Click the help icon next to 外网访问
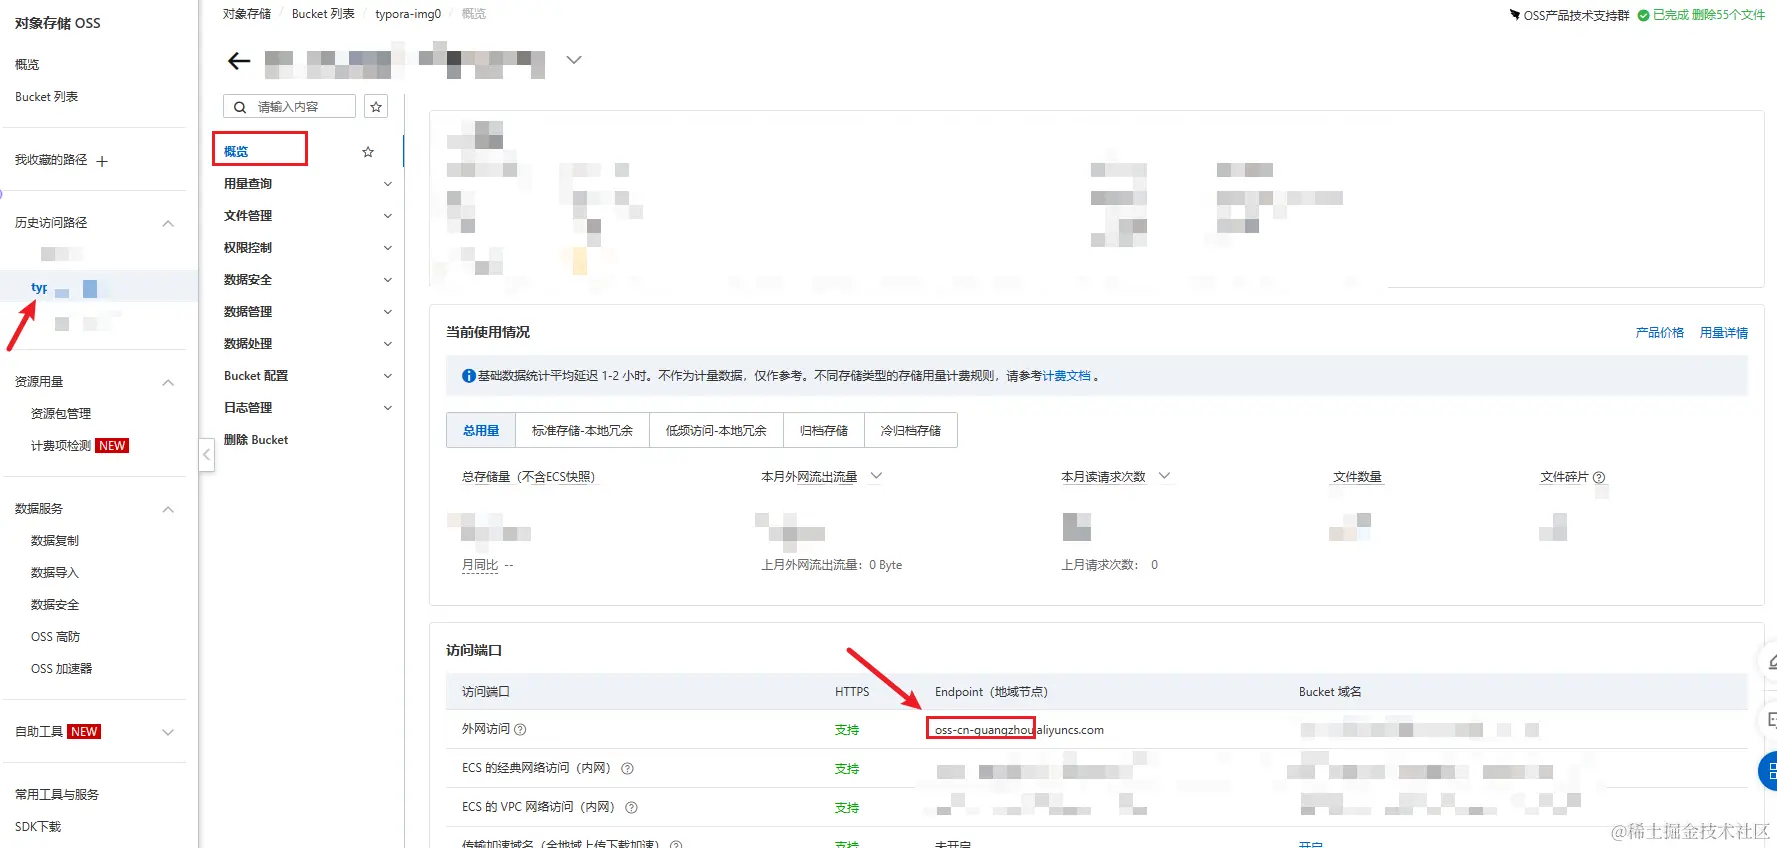This screenshot has width=1777, height=848. click(520, 730)
